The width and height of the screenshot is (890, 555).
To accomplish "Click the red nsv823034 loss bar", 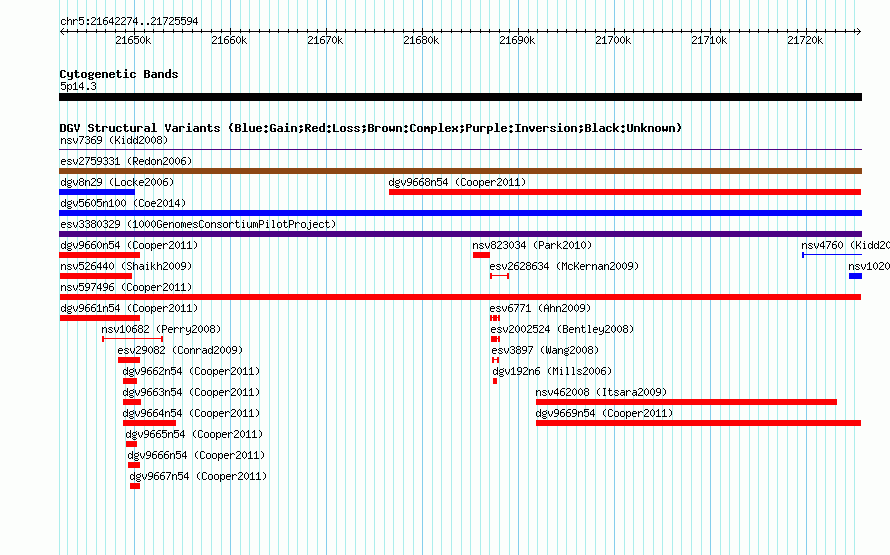I will (x=481, y=255).
